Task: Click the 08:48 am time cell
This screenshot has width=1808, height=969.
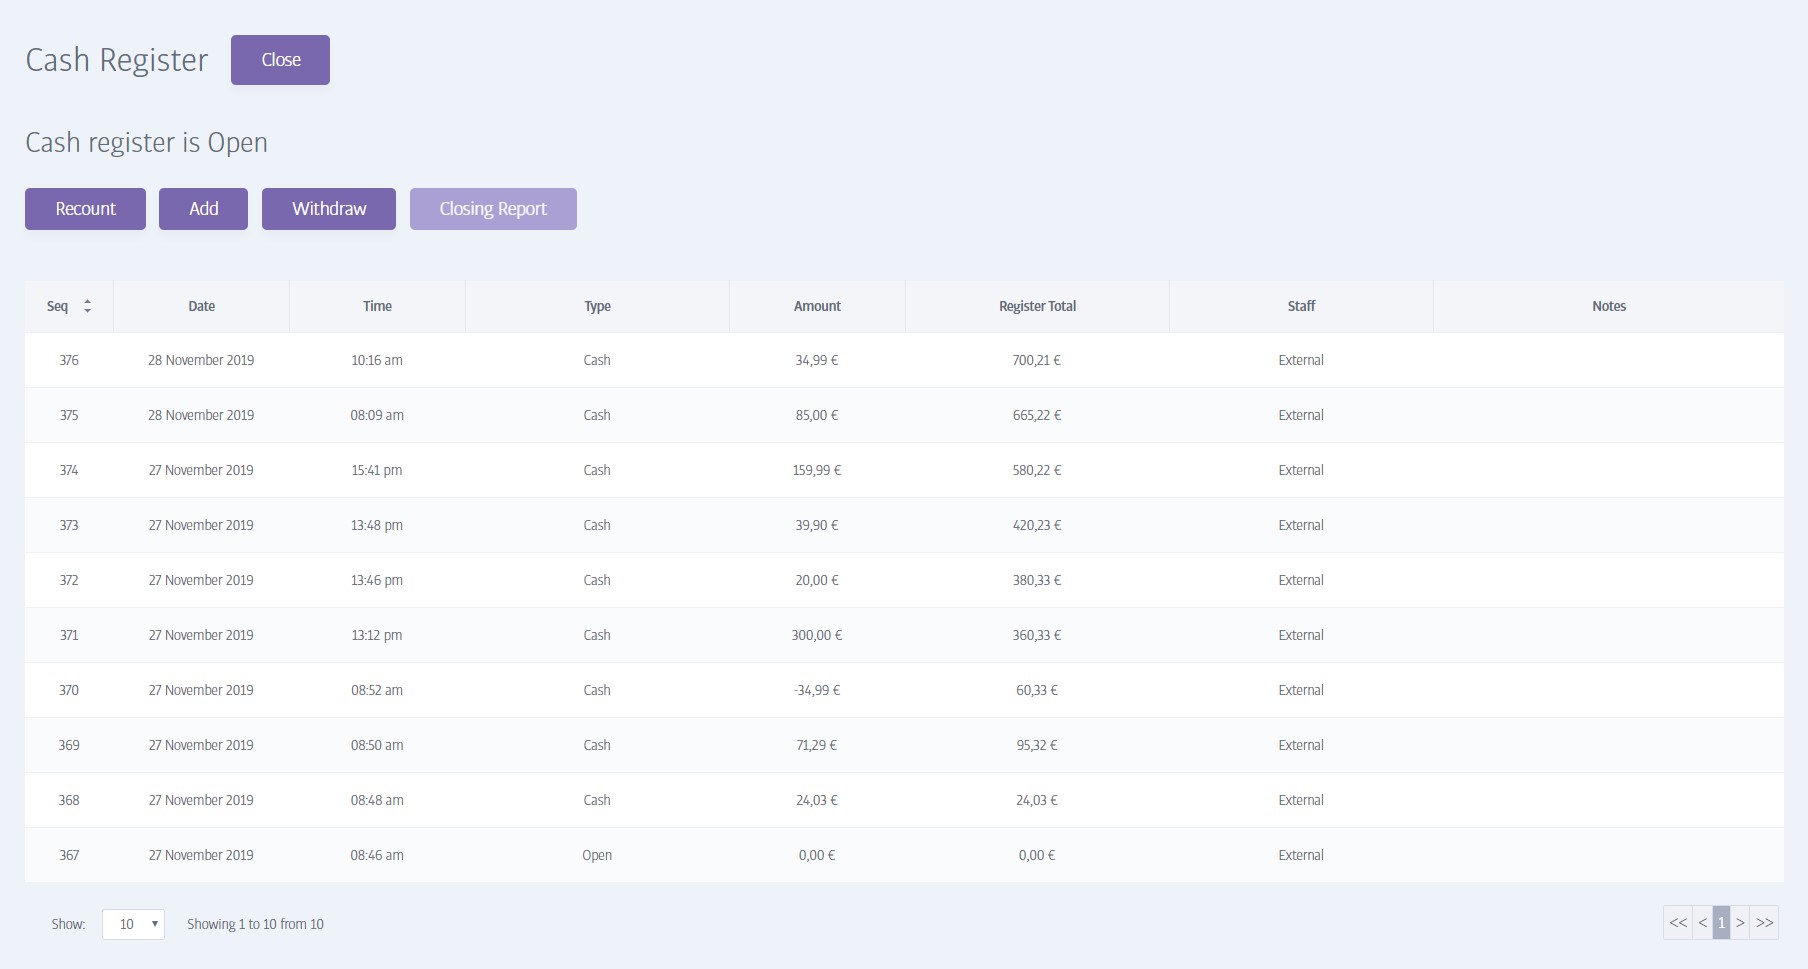Action: [x=377, y=800]
